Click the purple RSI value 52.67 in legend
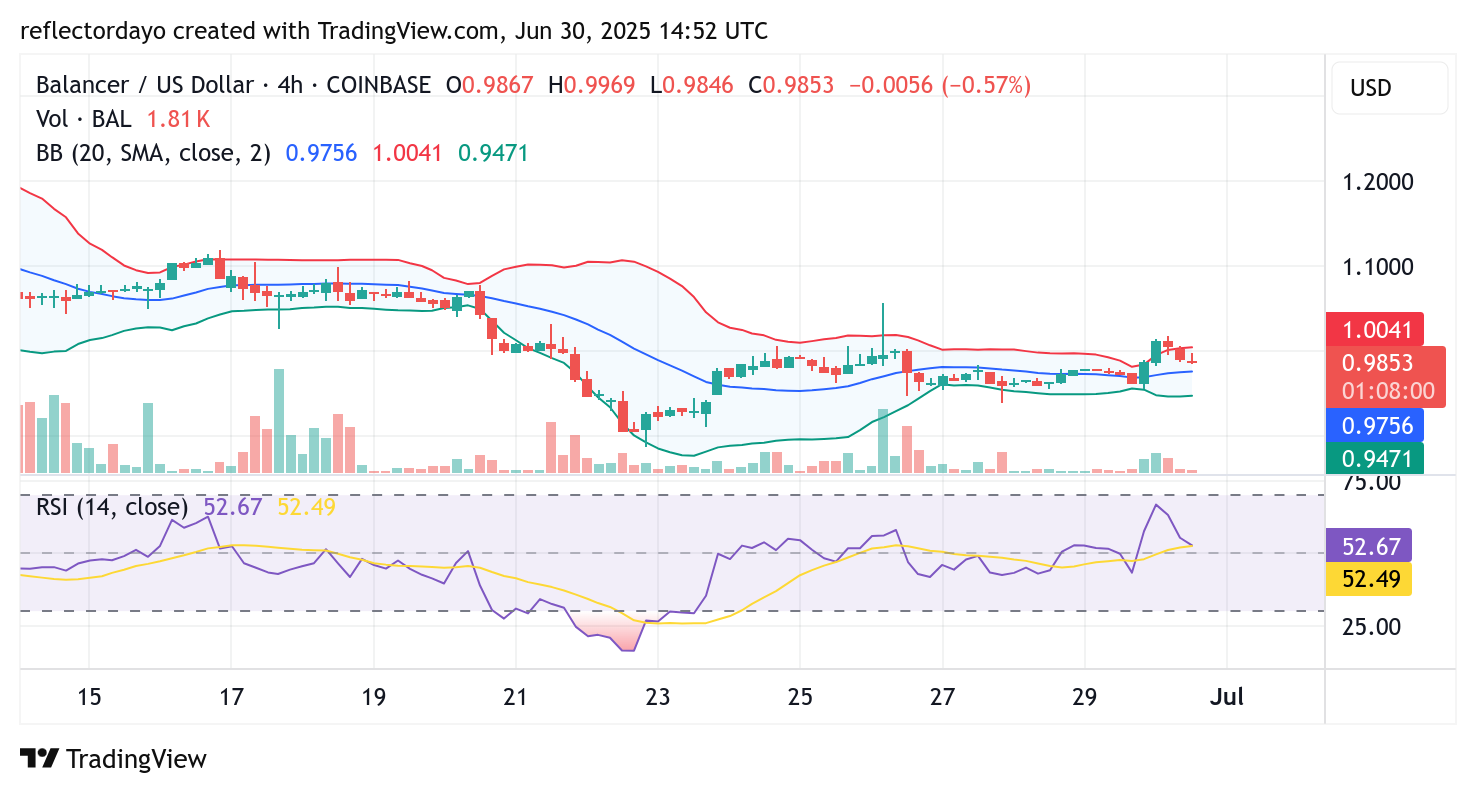The image size is (1476, 794). click(232, 507)
